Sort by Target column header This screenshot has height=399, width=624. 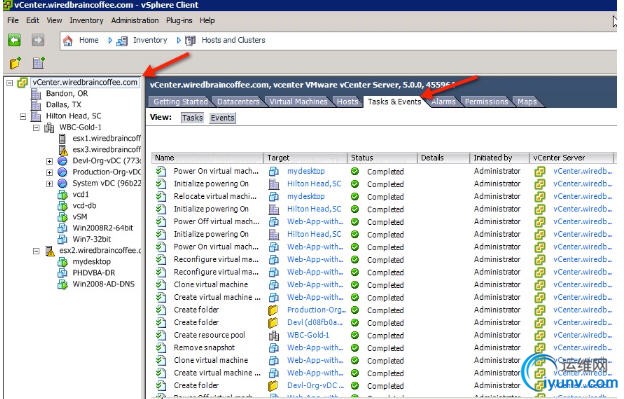[x=305, y=158]
